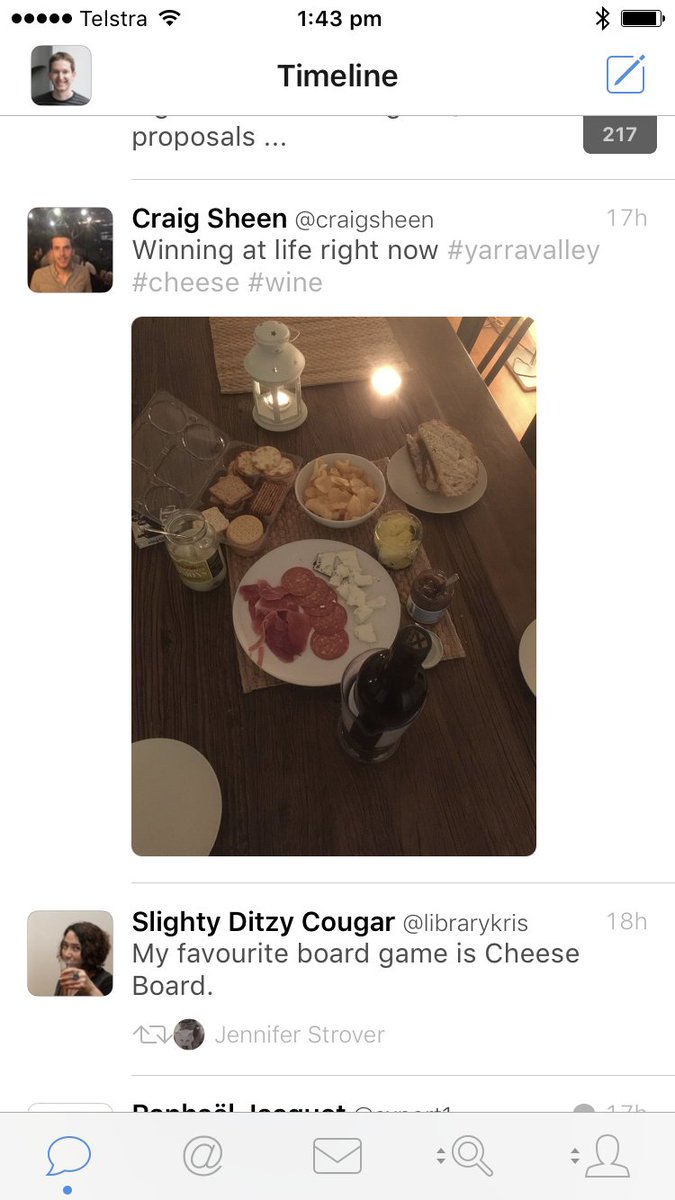Tap the retweet icon under Cheese Board tweet
Screen dimensions: 675x1200
pos(152,1035)
